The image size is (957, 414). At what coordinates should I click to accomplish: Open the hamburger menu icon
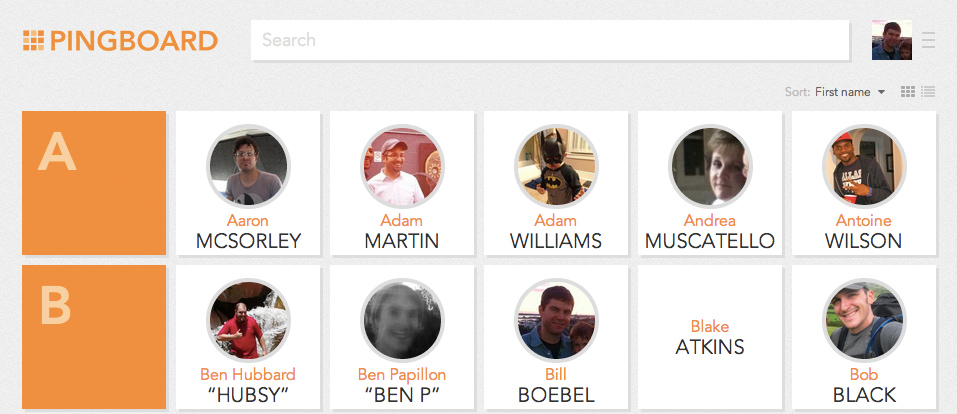[x=928, y=40]
